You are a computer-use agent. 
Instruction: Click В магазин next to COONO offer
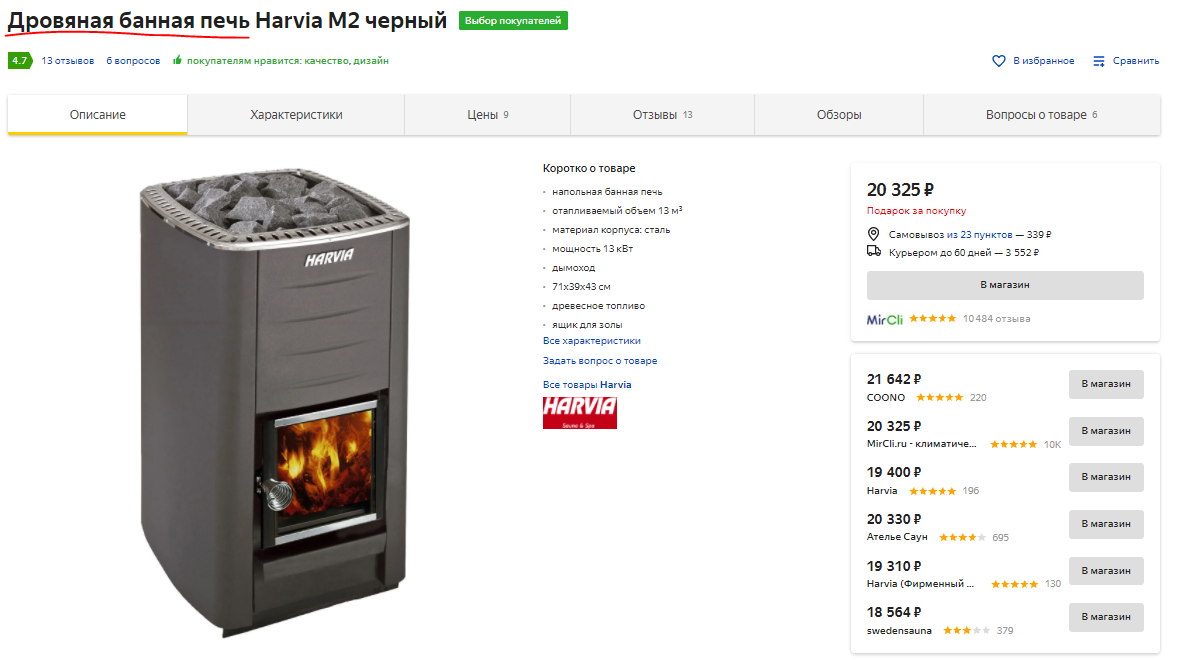pos(1106,384)
